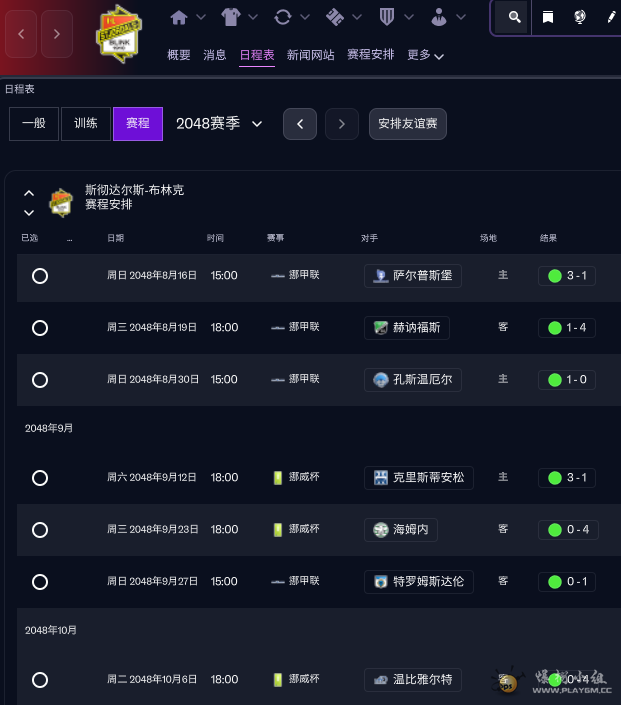Click club badge beside 斯彻达尔斯-布林克
Screen dimensions: 621x705
[x=61, y=203]
